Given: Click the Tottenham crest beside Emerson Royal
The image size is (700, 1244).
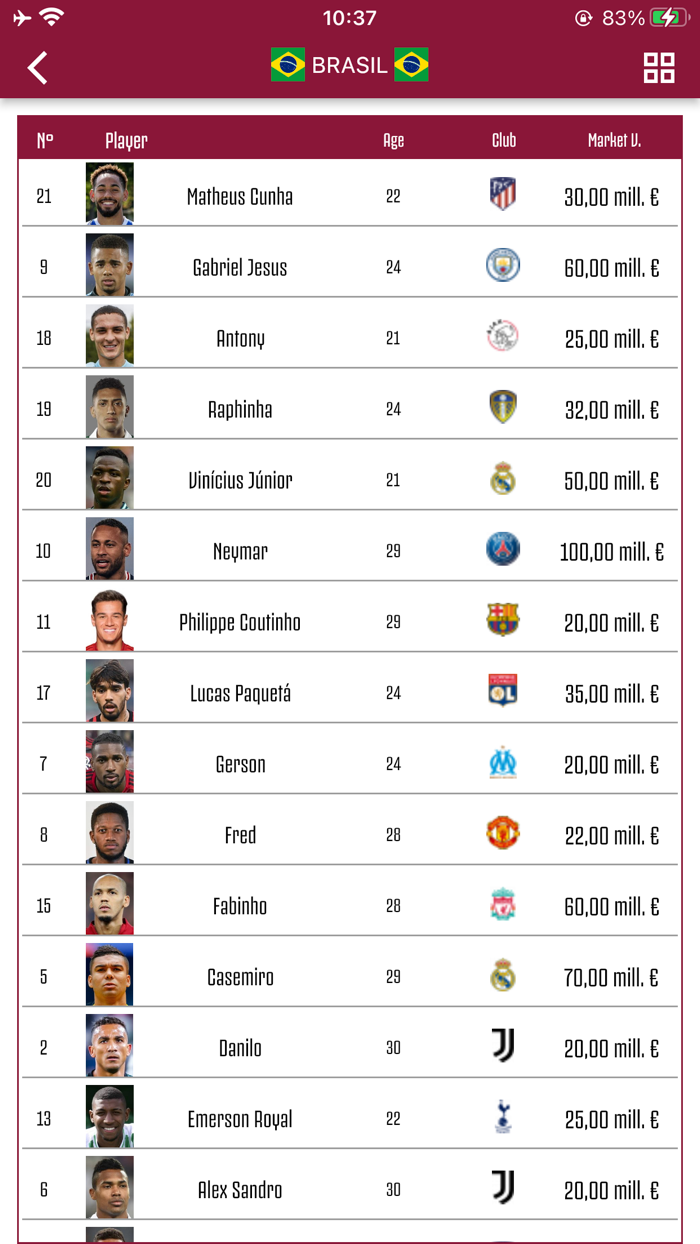Looking at the screenshot, I should pyautogui.click(x=502, y=1117).
